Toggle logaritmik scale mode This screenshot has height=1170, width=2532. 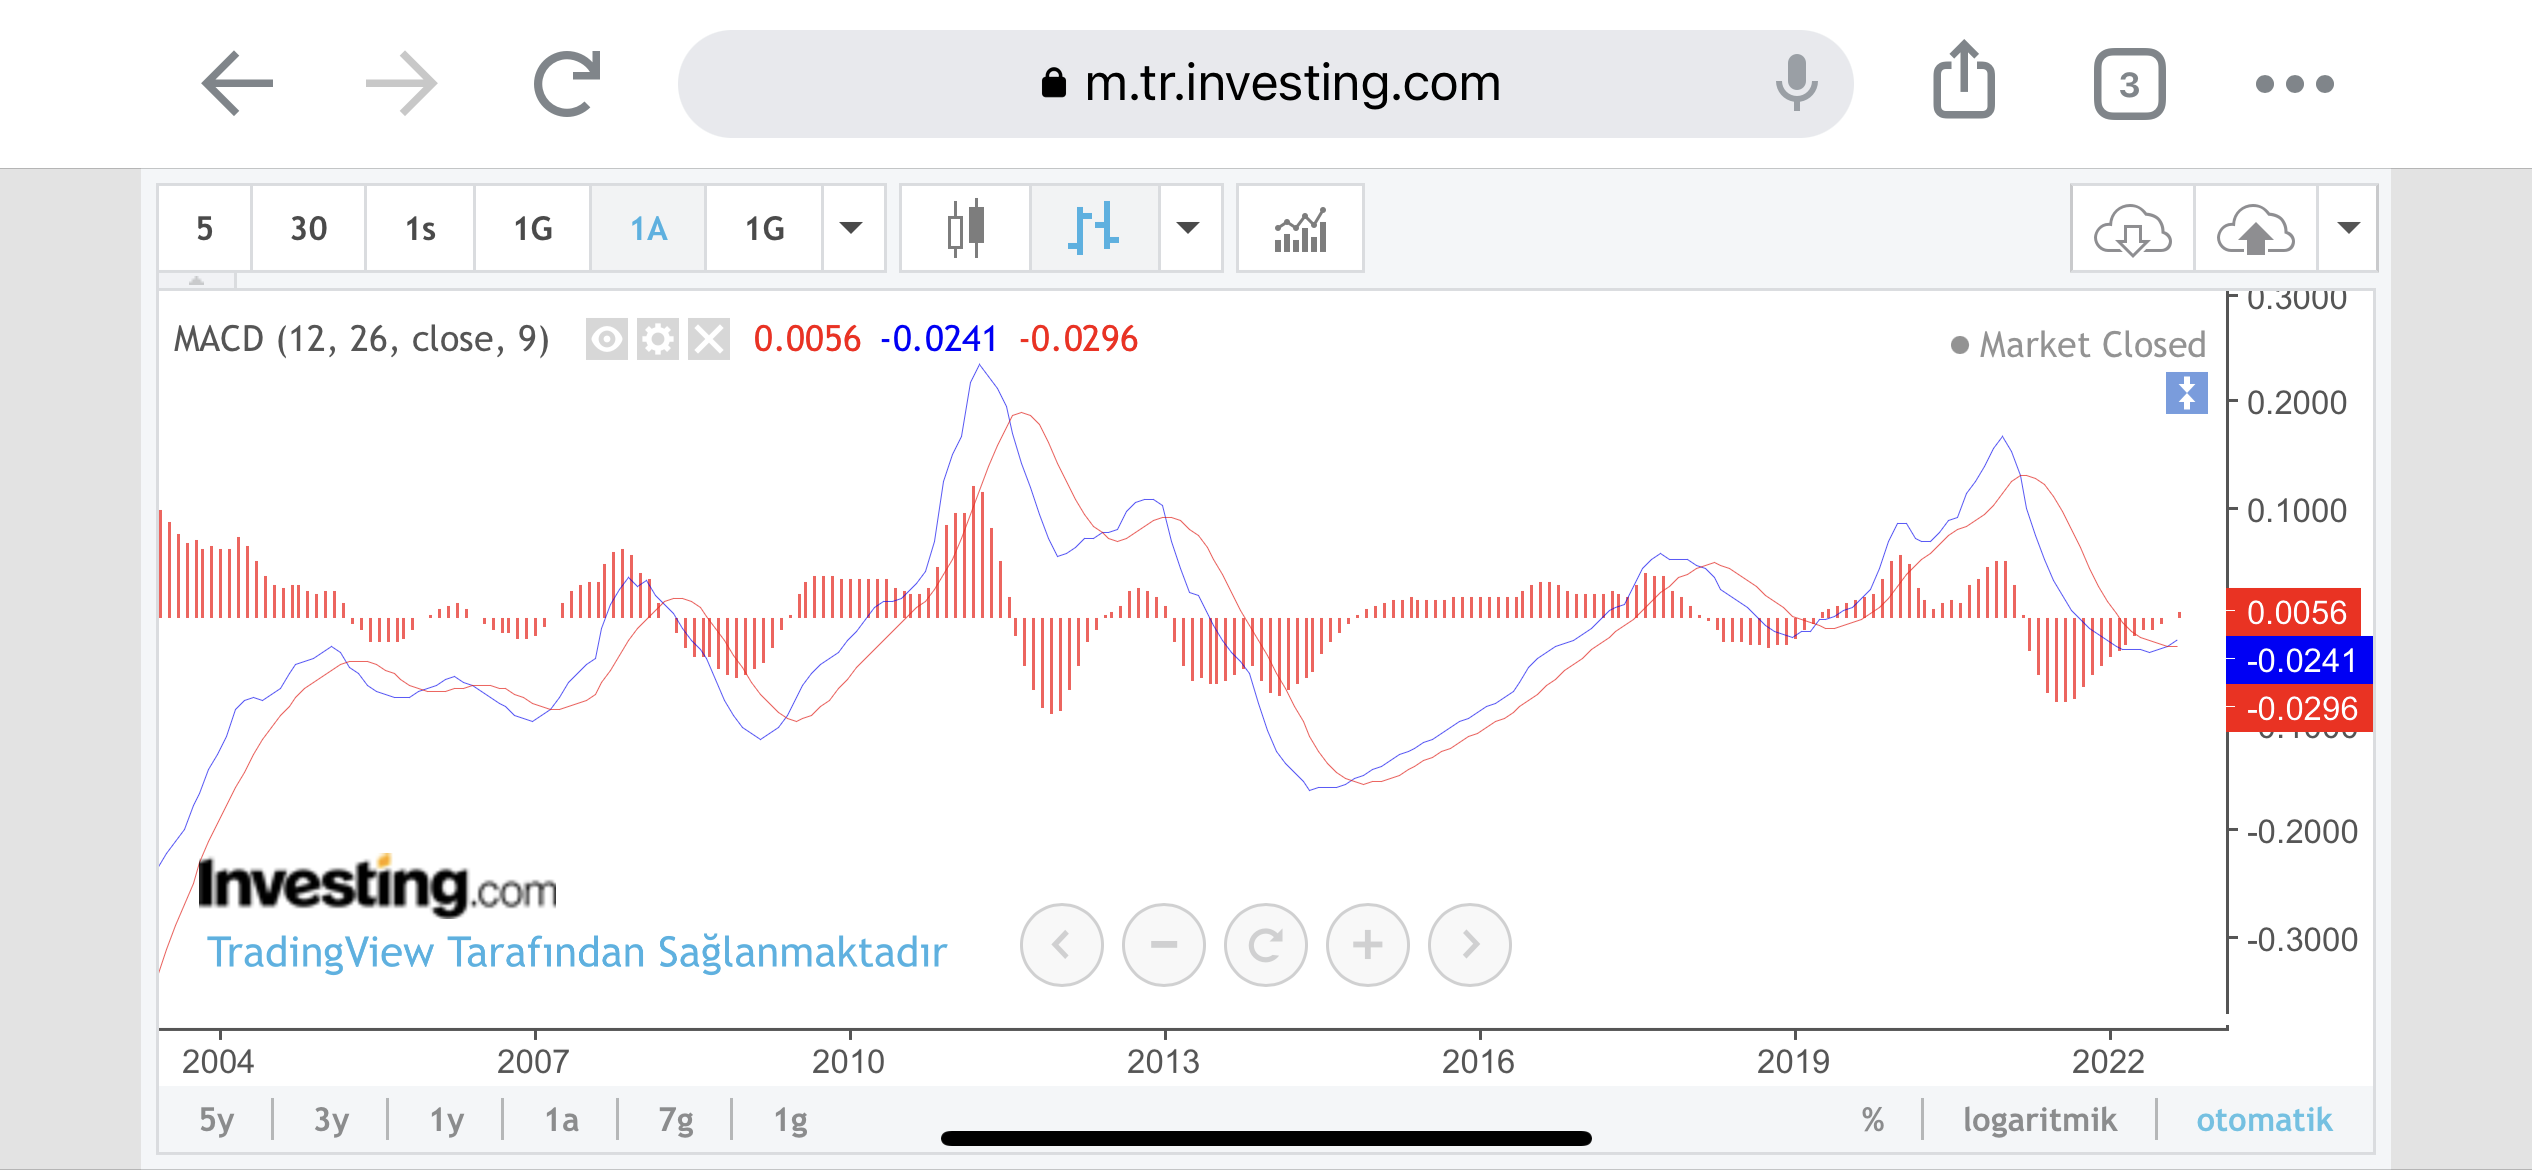(2039, 1119)
